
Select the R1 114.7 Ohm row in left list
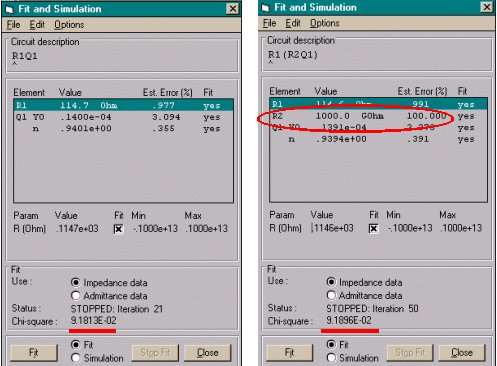point(123,105)
